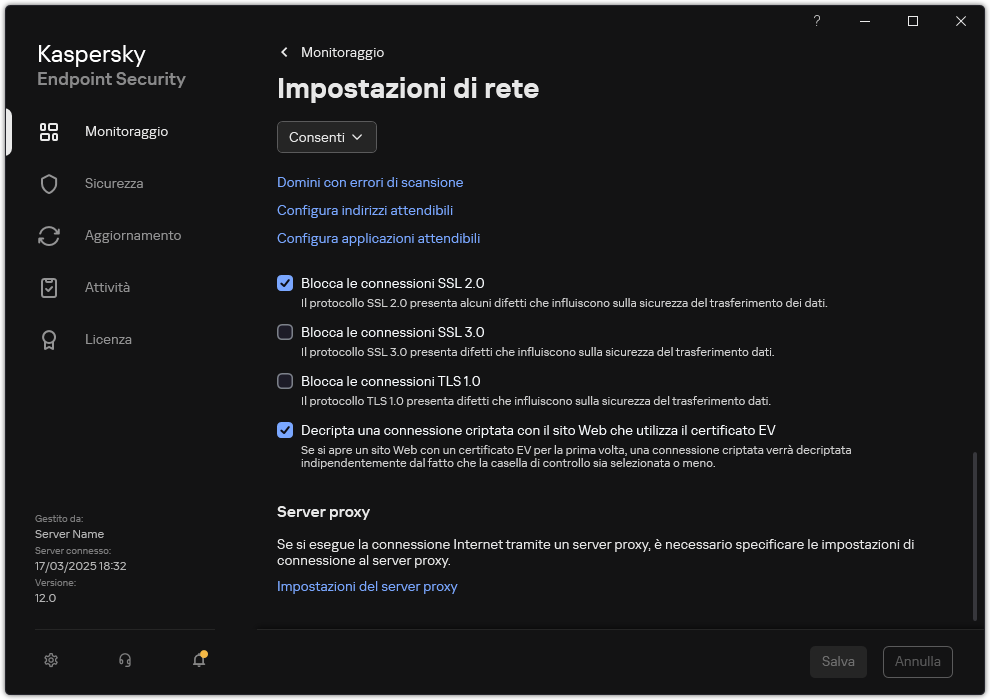Disable Blocca le connessioni SSL 2.0

pos(285,283)
